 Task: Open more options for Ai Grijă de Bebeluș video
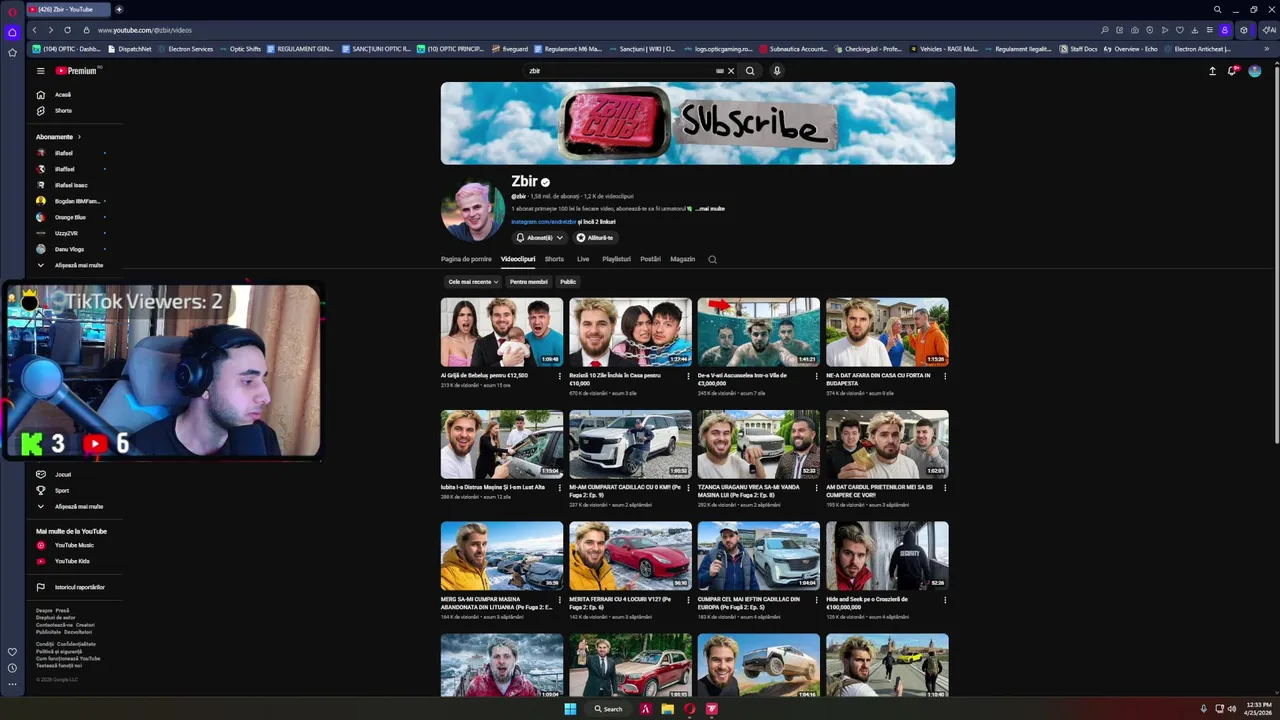click(x=560, y=376)
